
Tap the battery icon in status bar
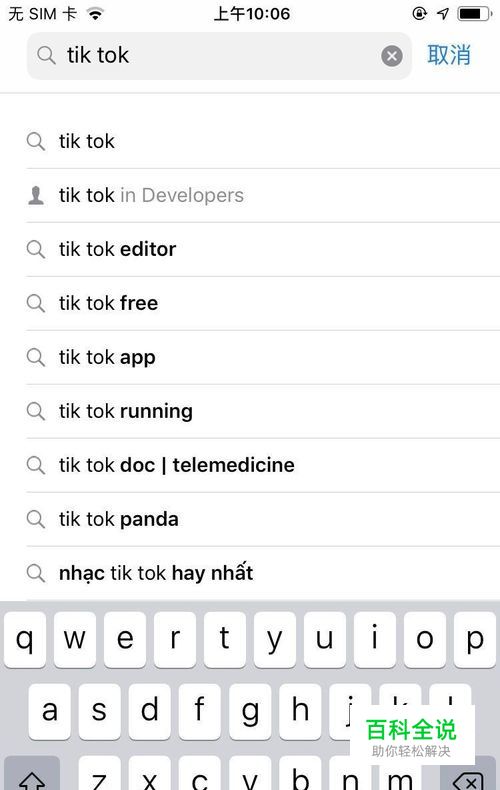pyautogui.click(x=474, y=14)
